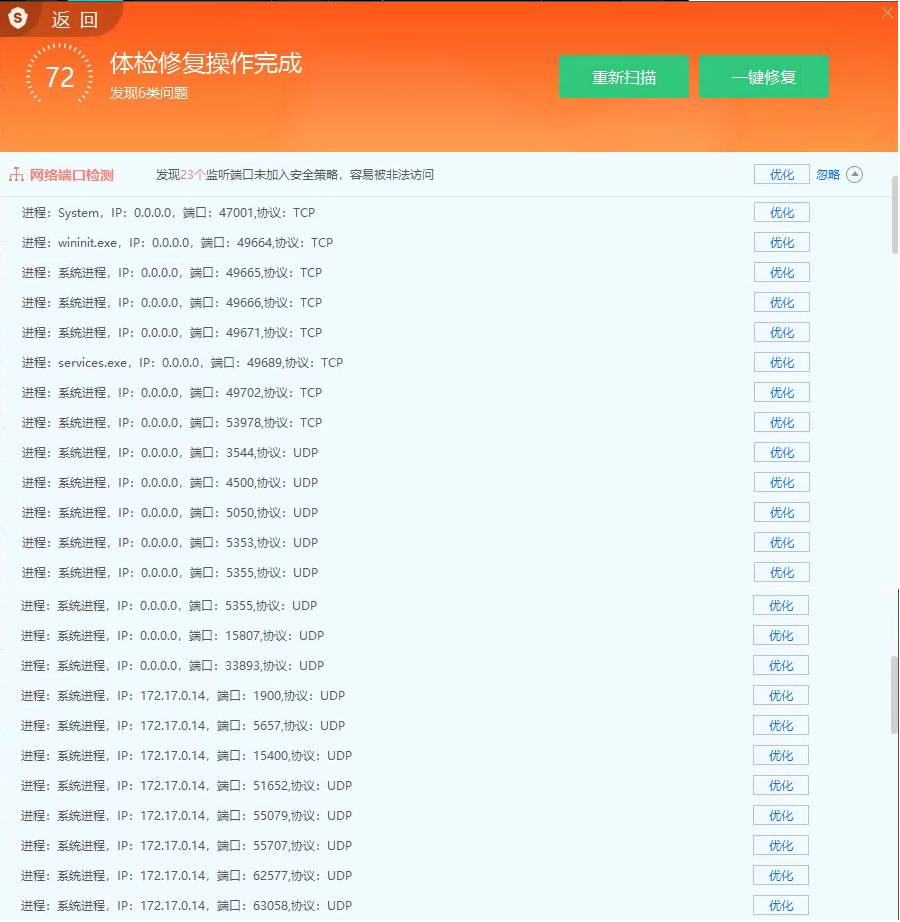The image size is (900, 922).
Task: Click the 网络端口检测 network icon
Action: (x=16, y=175)
